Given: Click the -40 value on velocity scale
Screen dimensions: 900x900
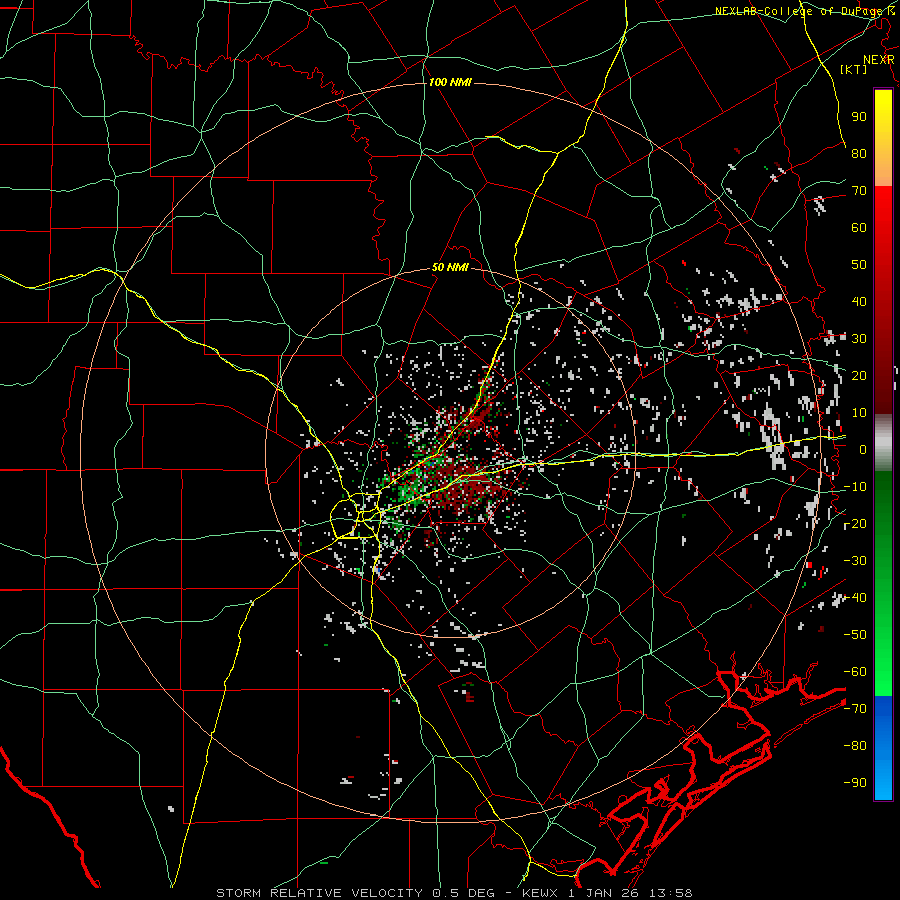Looking at the screenshot, I should (x=855, y=598).
